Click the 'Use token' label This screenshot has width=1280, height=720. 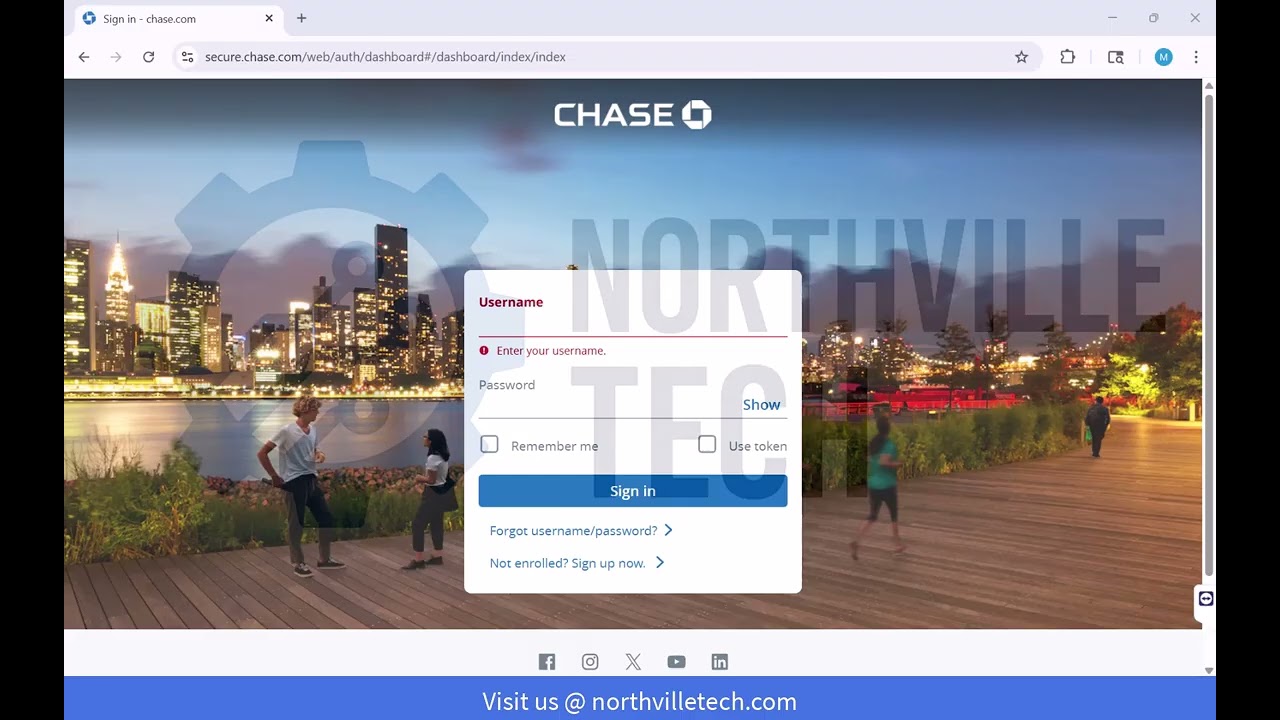click(x=758, y=446)
